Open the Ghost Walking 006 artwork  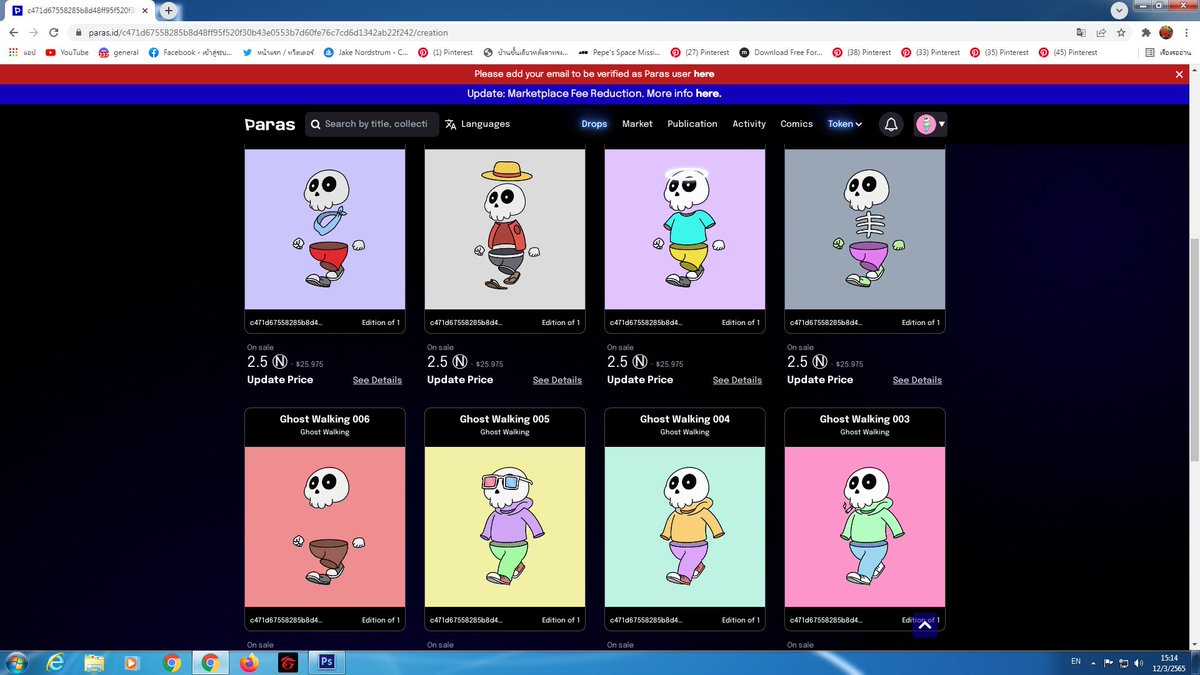pyautogui.click(x=325, y=527)
